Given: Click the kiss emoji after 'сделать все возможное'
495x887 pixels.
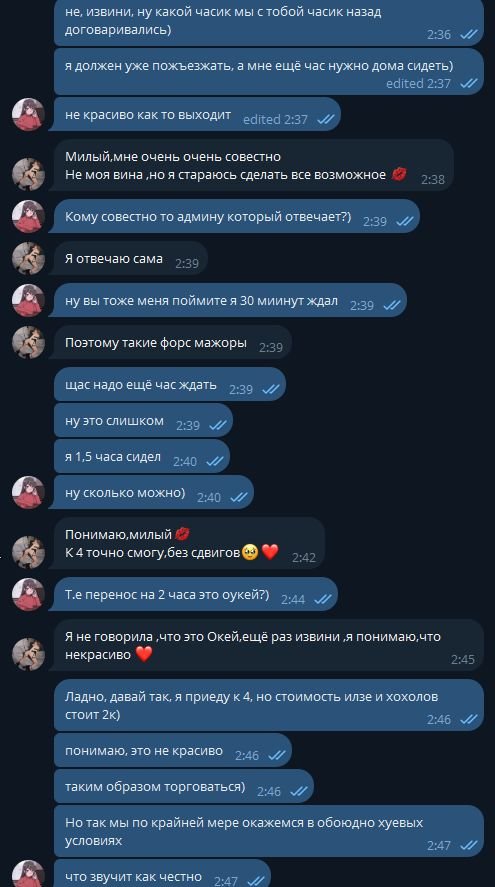Looking at the screenshot, I should pyautogui.click(x=399, y=174).
